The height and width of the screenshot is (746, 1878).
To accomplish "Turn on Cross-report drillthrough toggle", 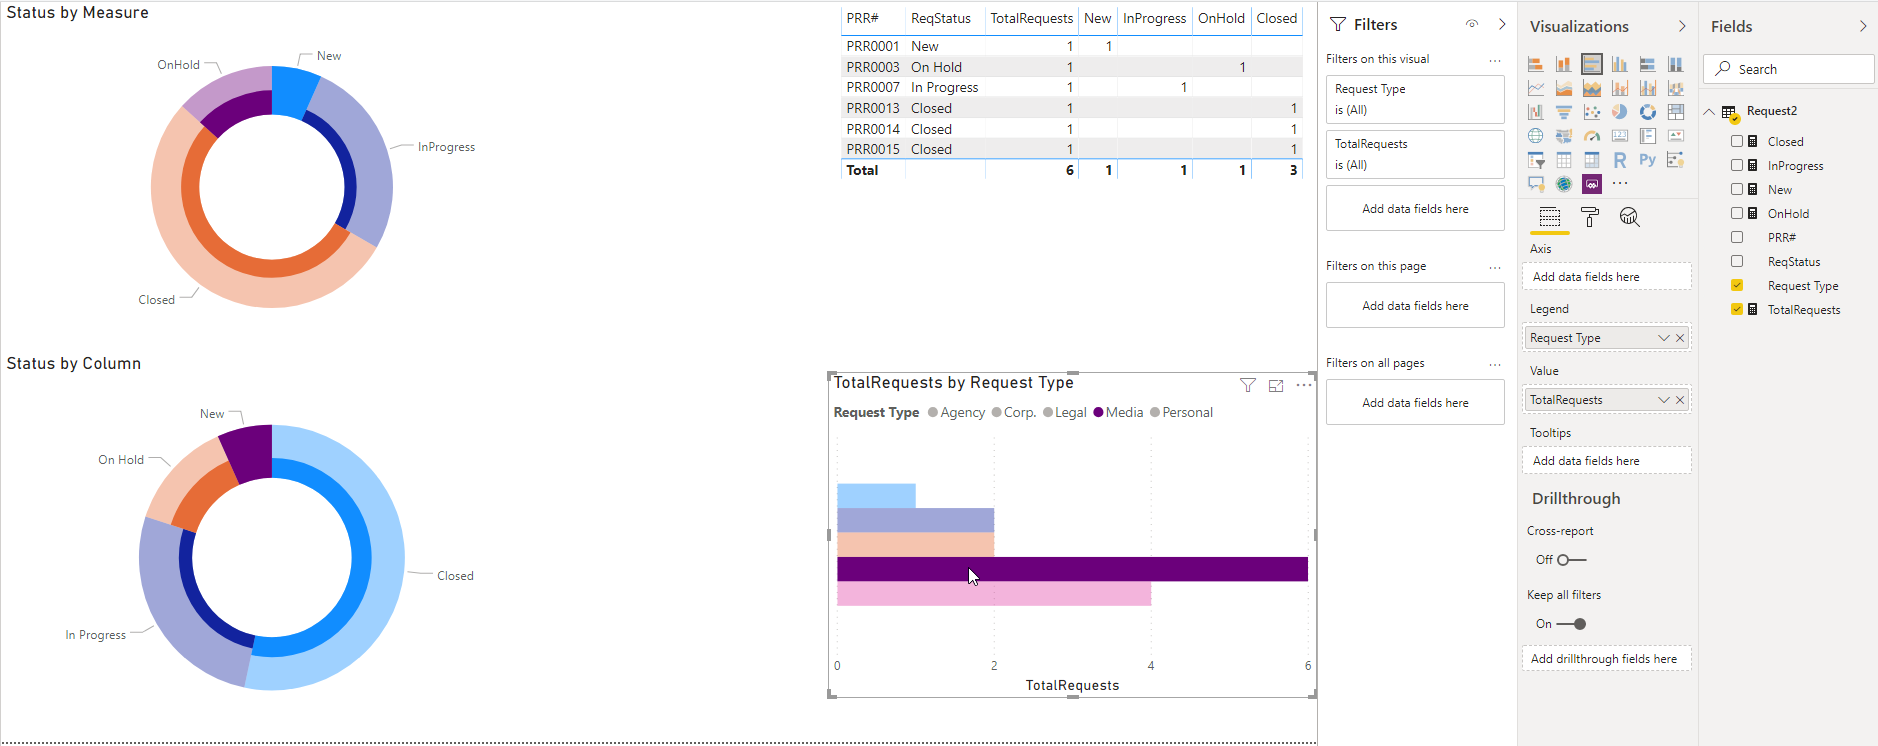I will (1572, 560).
